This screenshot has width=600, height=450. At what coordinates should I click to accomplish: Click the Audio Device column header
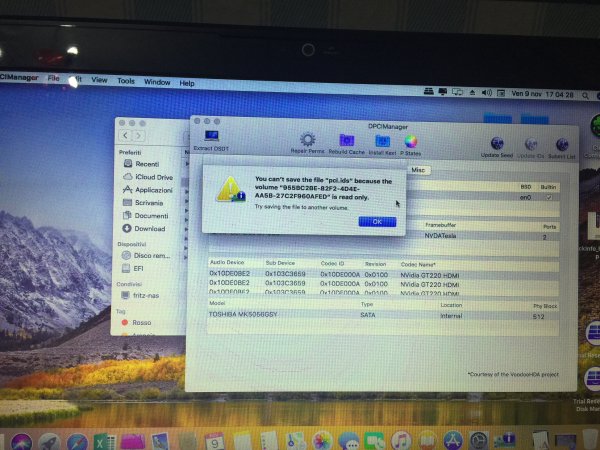pos(227,262)
